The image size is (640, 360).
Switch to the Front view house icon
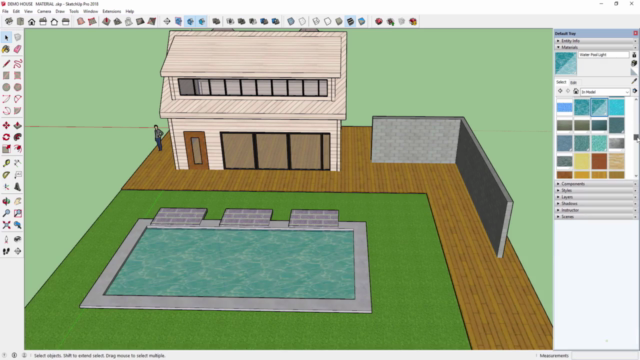tap(31, 21)
